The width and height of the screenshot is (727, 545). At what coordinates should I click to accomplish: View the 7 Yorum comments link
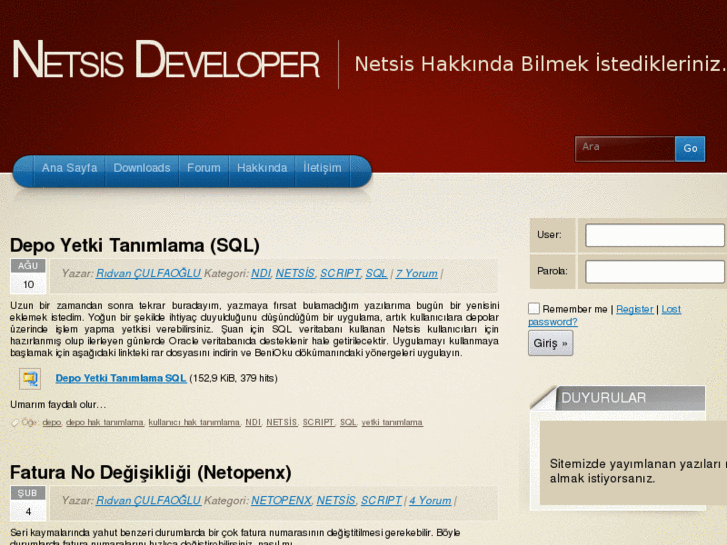[416, 274]
